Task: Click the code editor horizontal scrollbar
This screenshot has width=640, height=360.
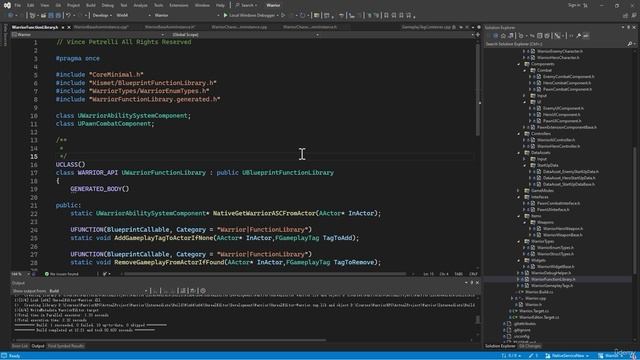Action: coord(265,274)
